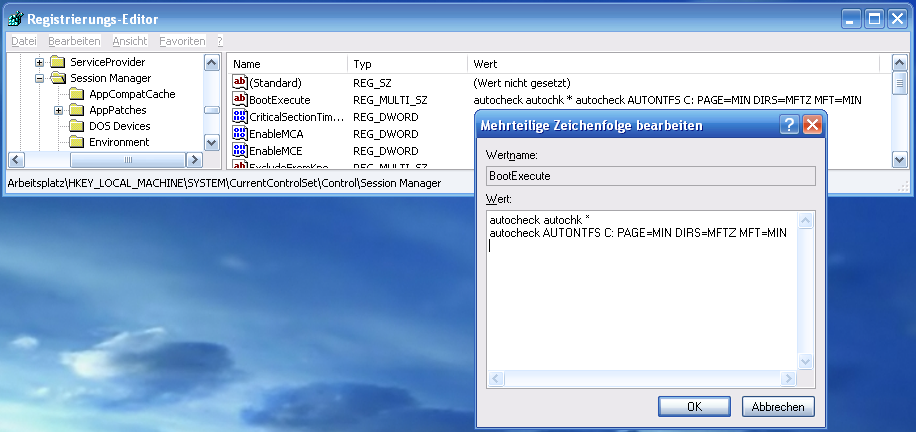Viewport: 916px width, 432px height.
Task: Click the Typ column header
Action: (408, 64)
